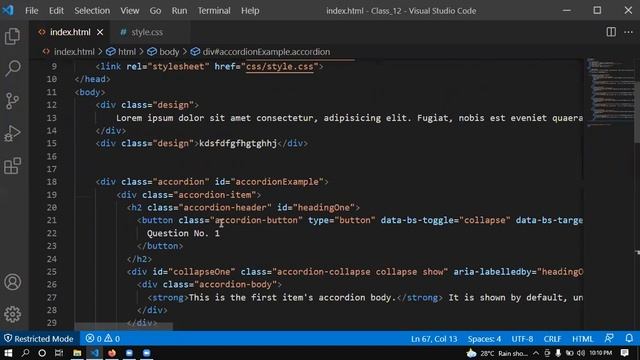
Task: Change indentation via Spaces: 4
Action: pos(484,339)
